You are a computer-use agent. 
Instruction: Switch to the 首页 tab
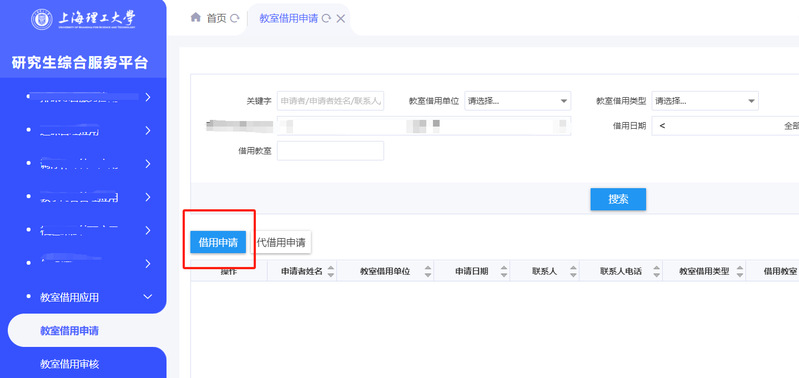coord(216,19)
